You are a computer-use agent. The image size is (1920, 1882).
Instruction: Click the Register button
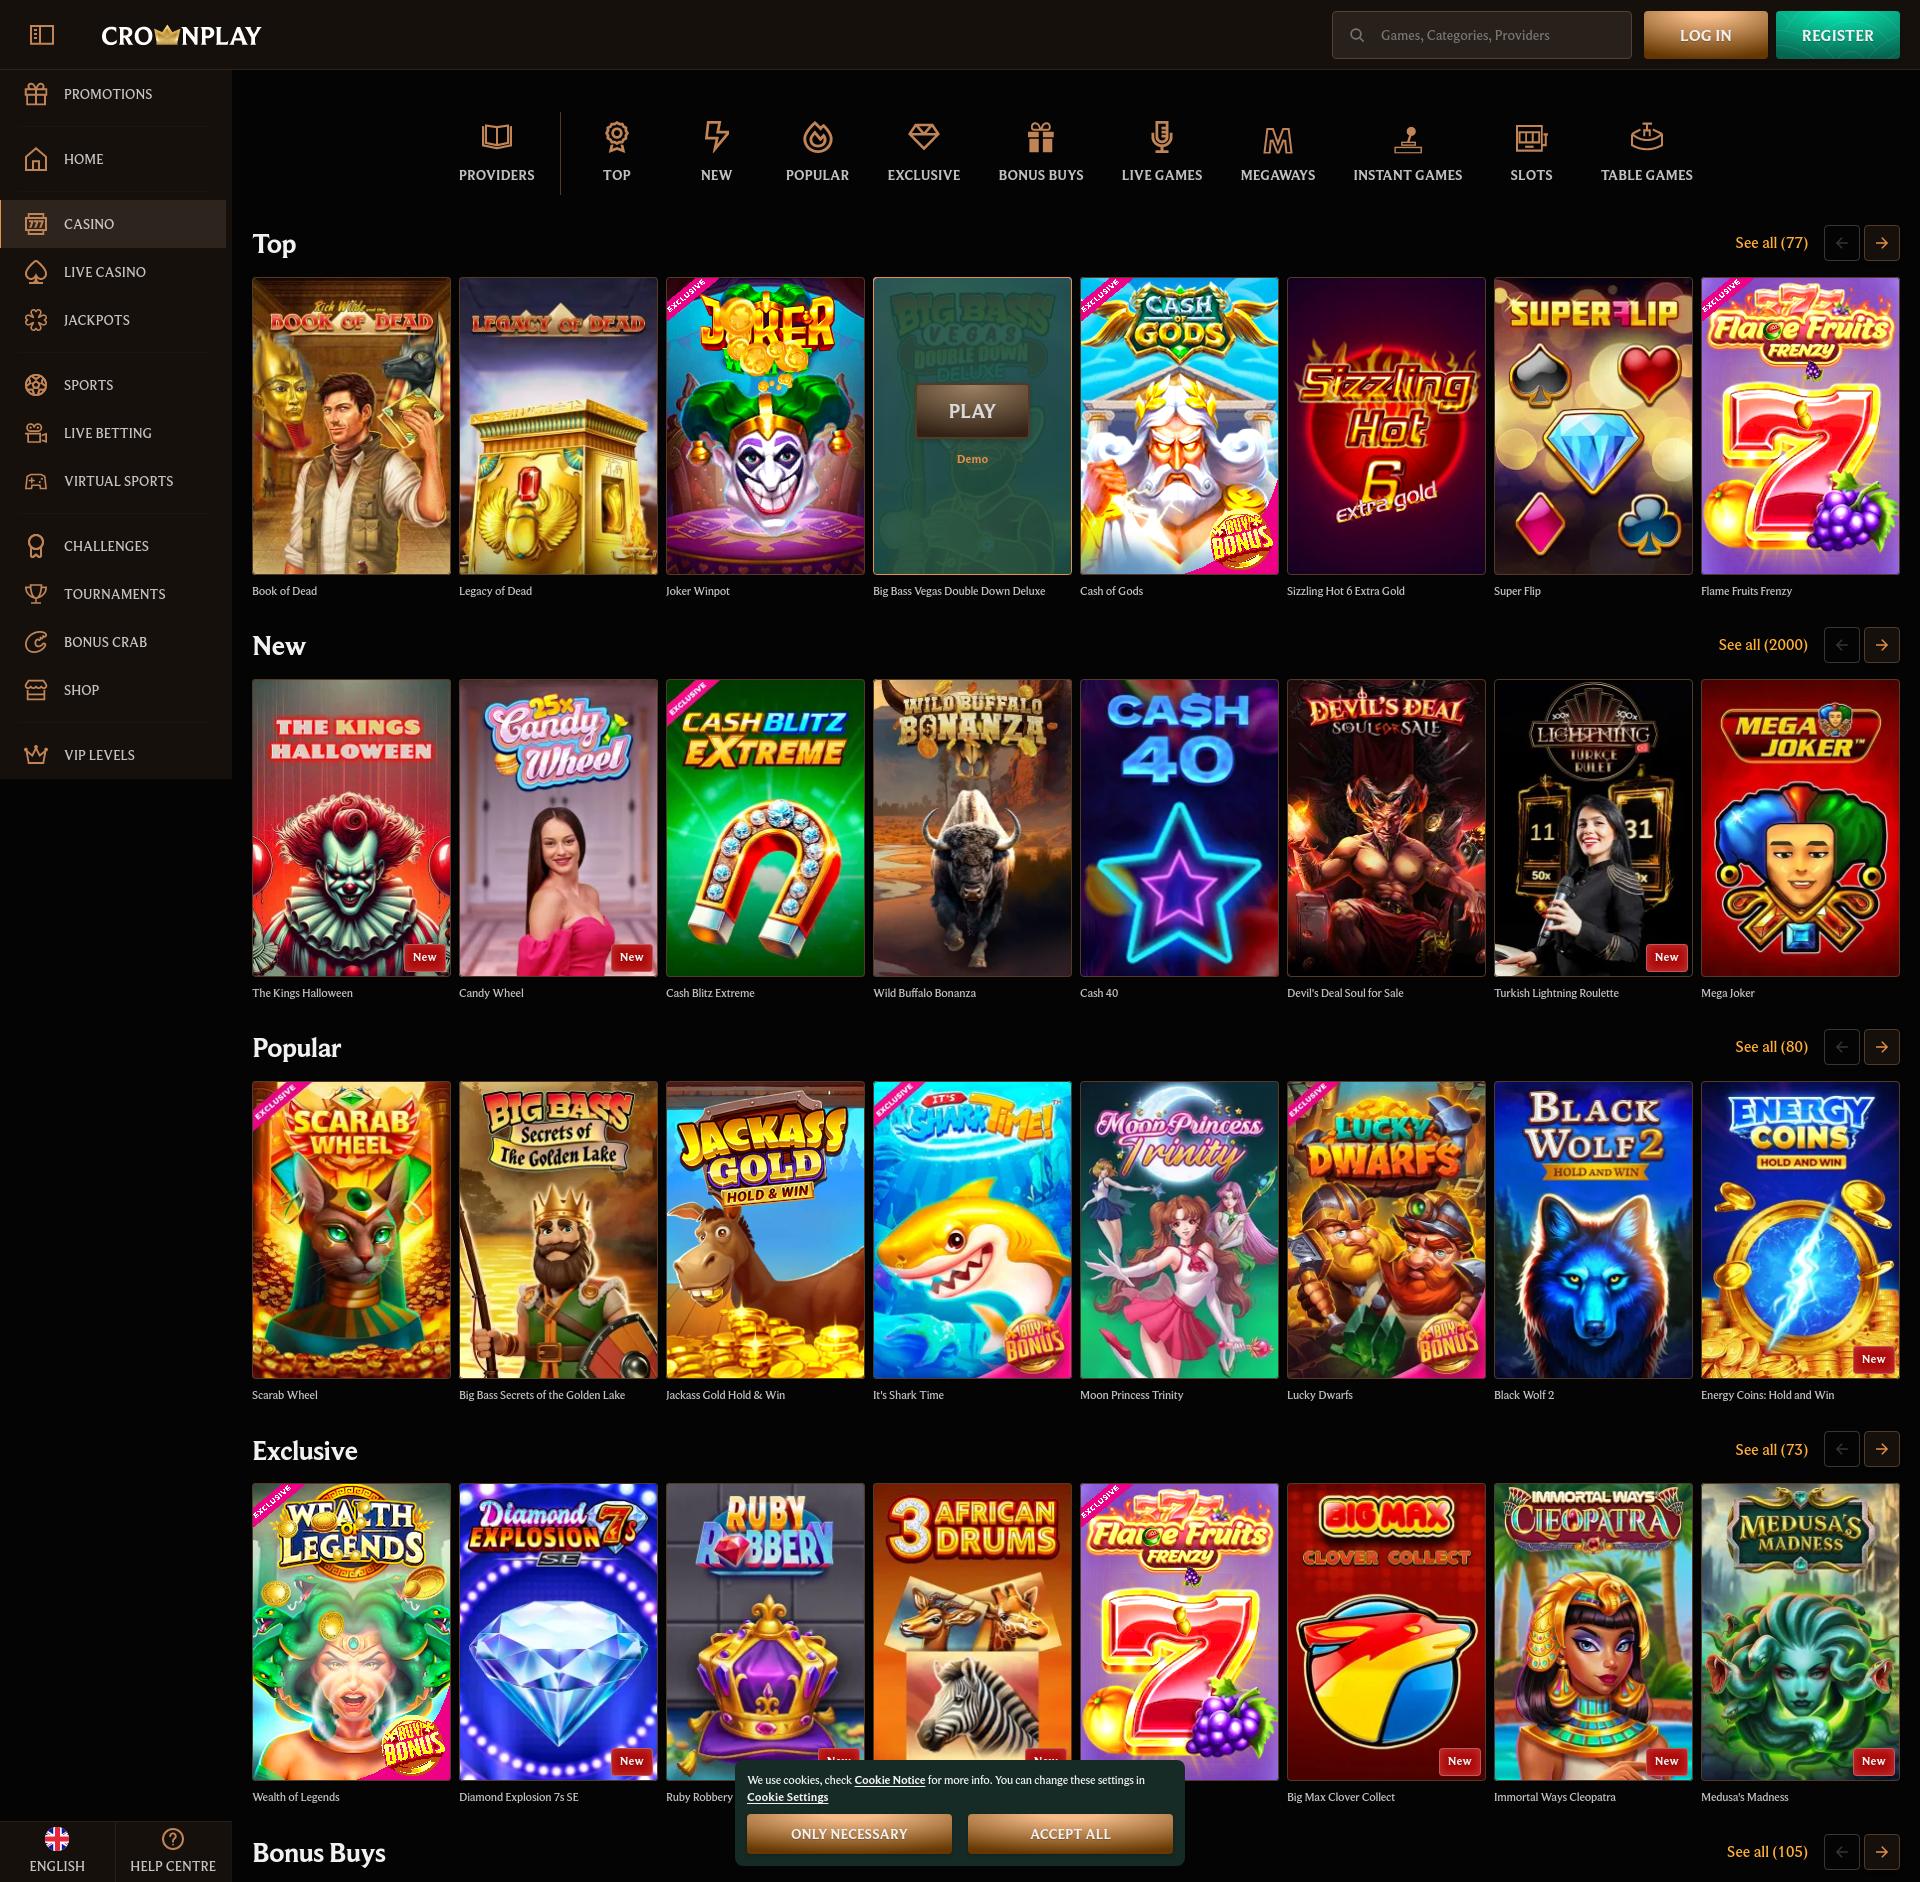[x=1837, y=34]
